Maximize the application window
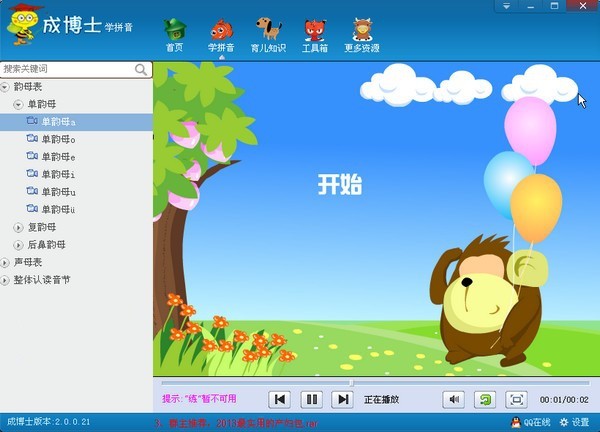This screenshot has height=432, width=600. [x=554, y=6]
